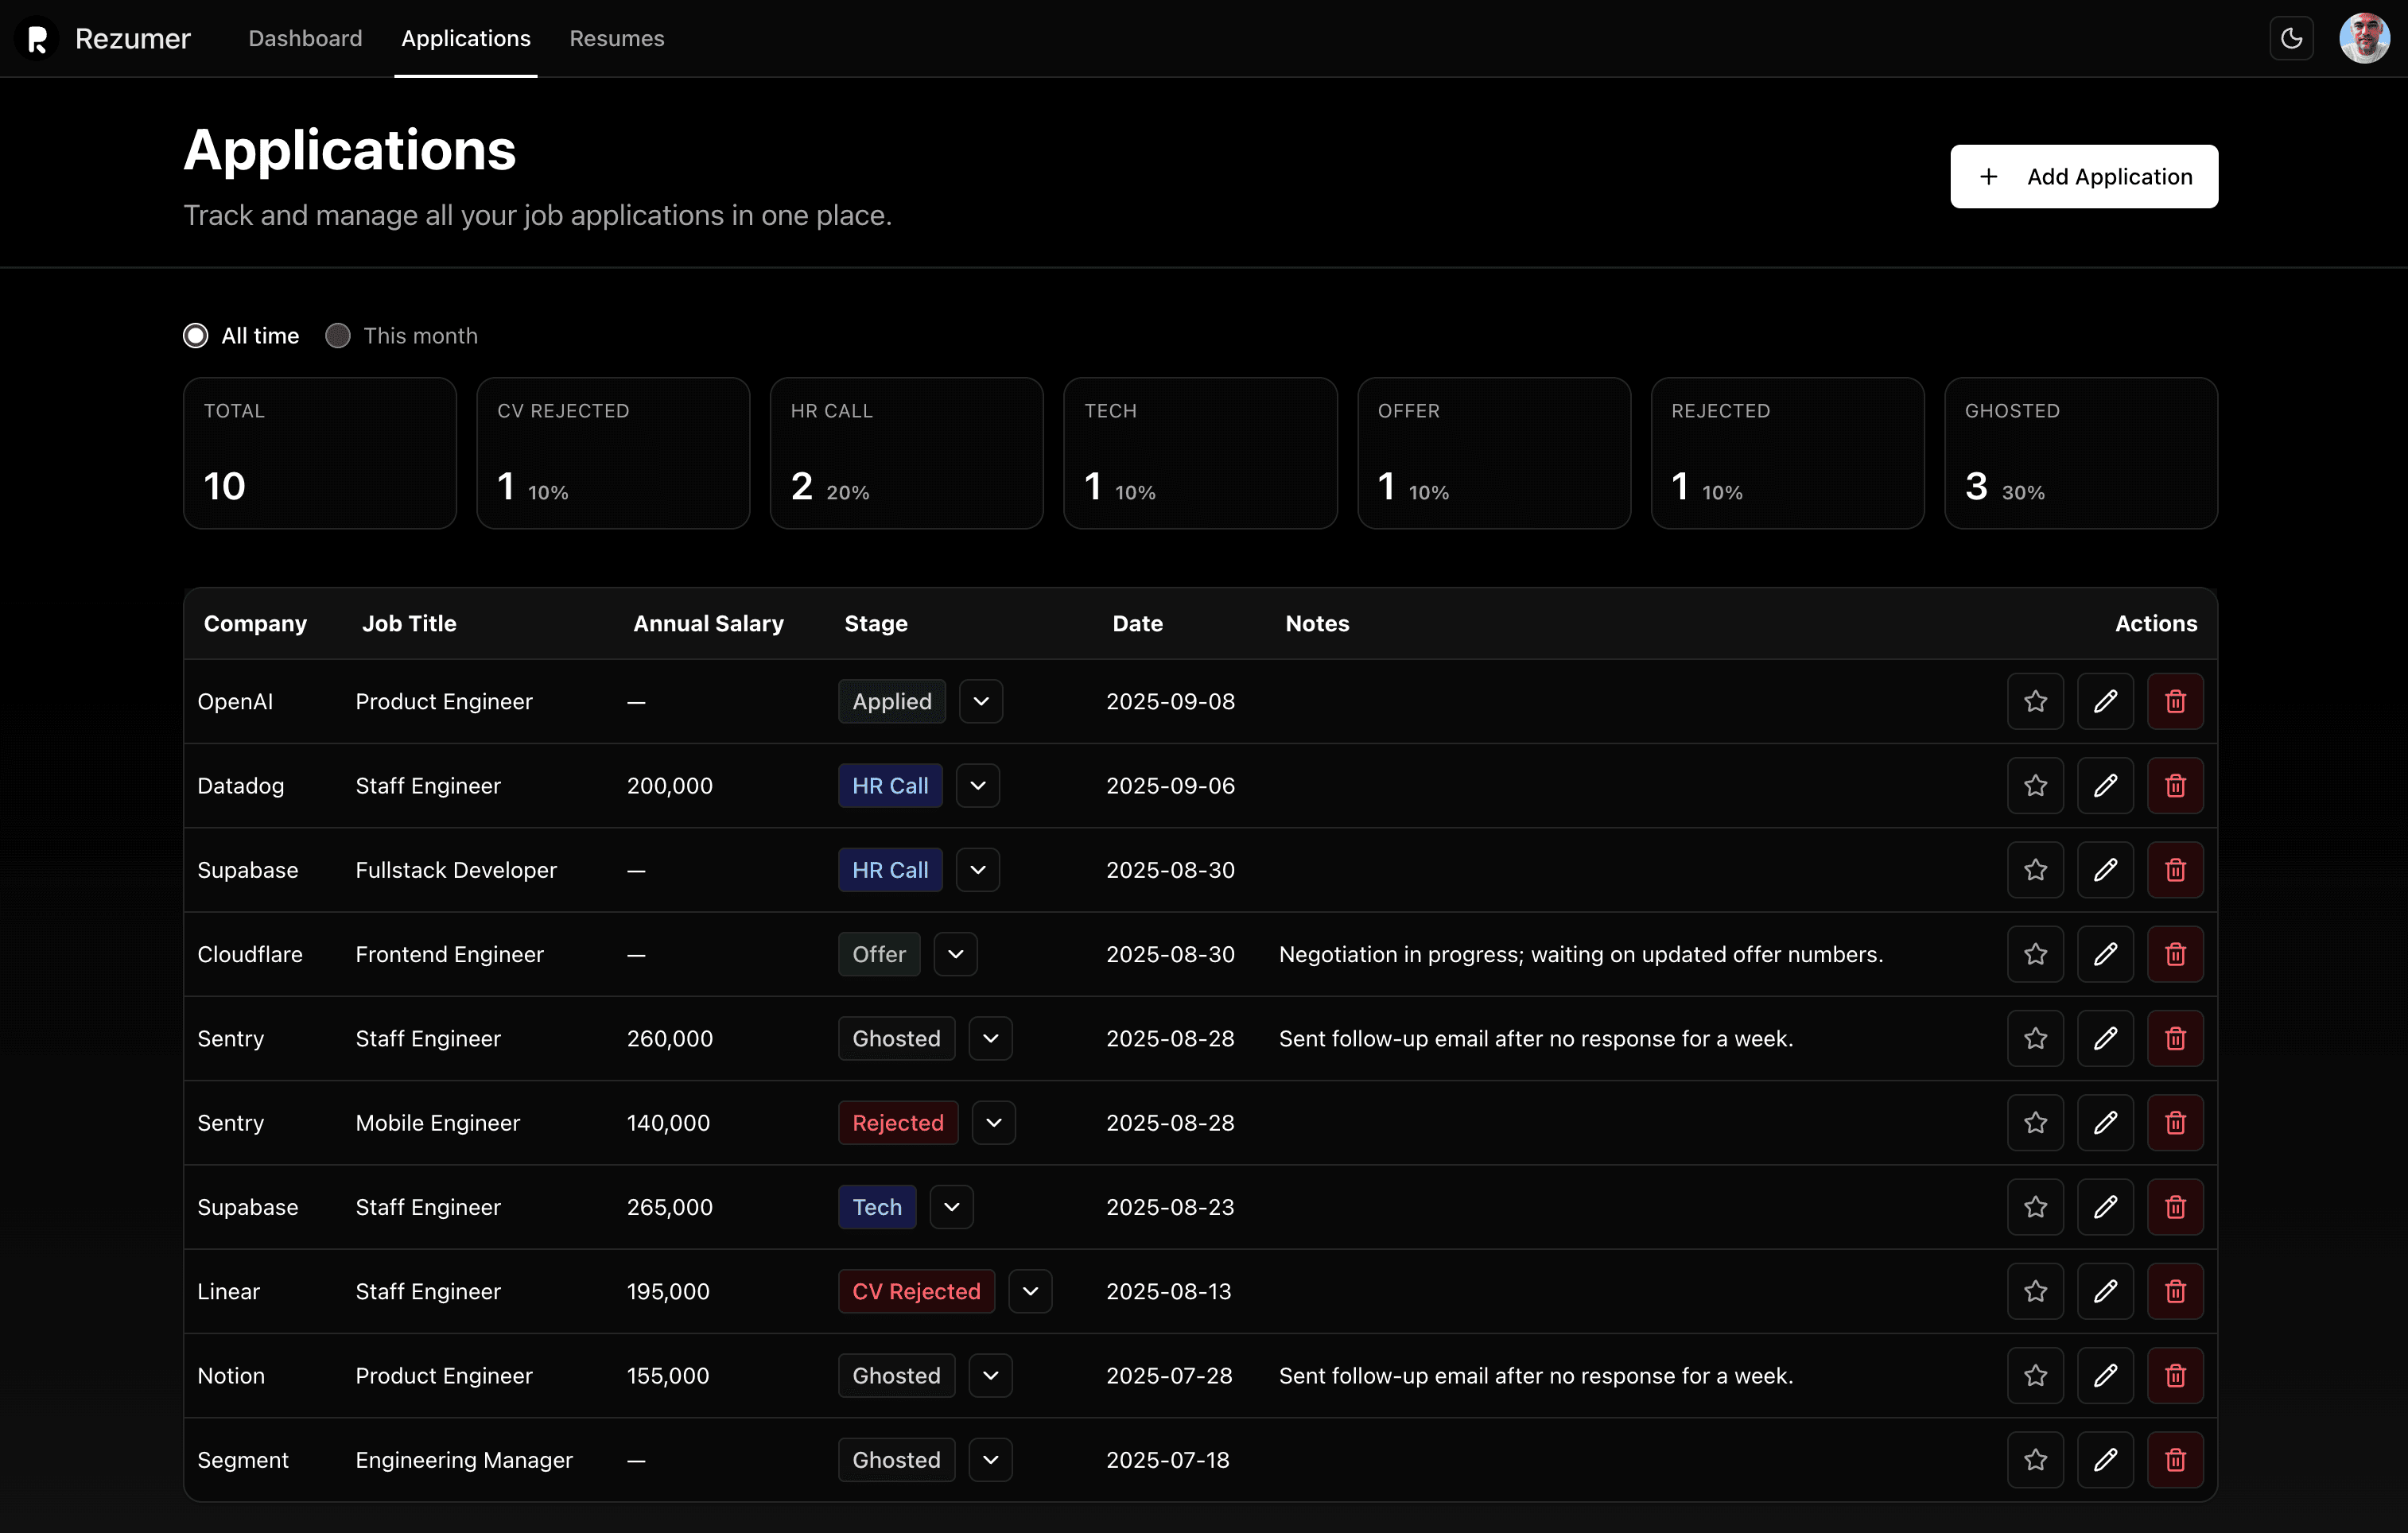2408x1533 pixels.
Task: Edit the Datadog Staff Engineer entry
Action: tap(2106, 785)
